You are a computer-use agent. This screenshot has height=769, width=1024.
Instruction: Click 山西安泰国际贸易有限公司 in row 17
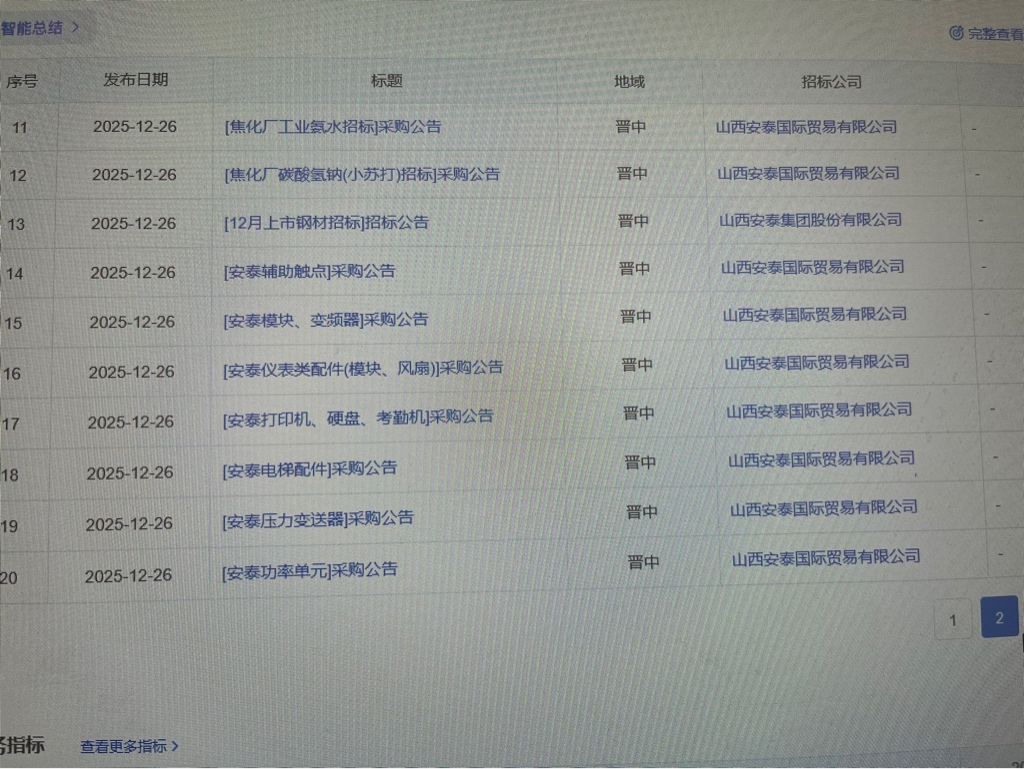pyautogui.click(x=819, y=411)
